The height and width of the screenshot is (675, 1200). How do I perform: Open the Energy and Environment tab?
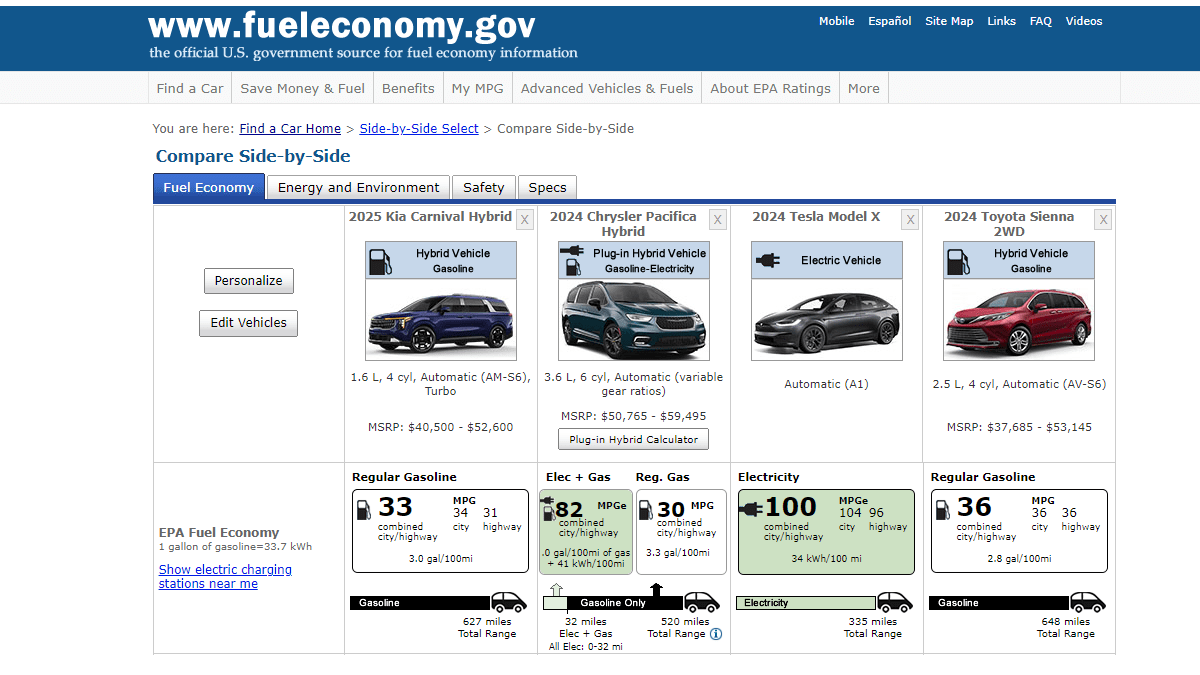click(358, 187)
